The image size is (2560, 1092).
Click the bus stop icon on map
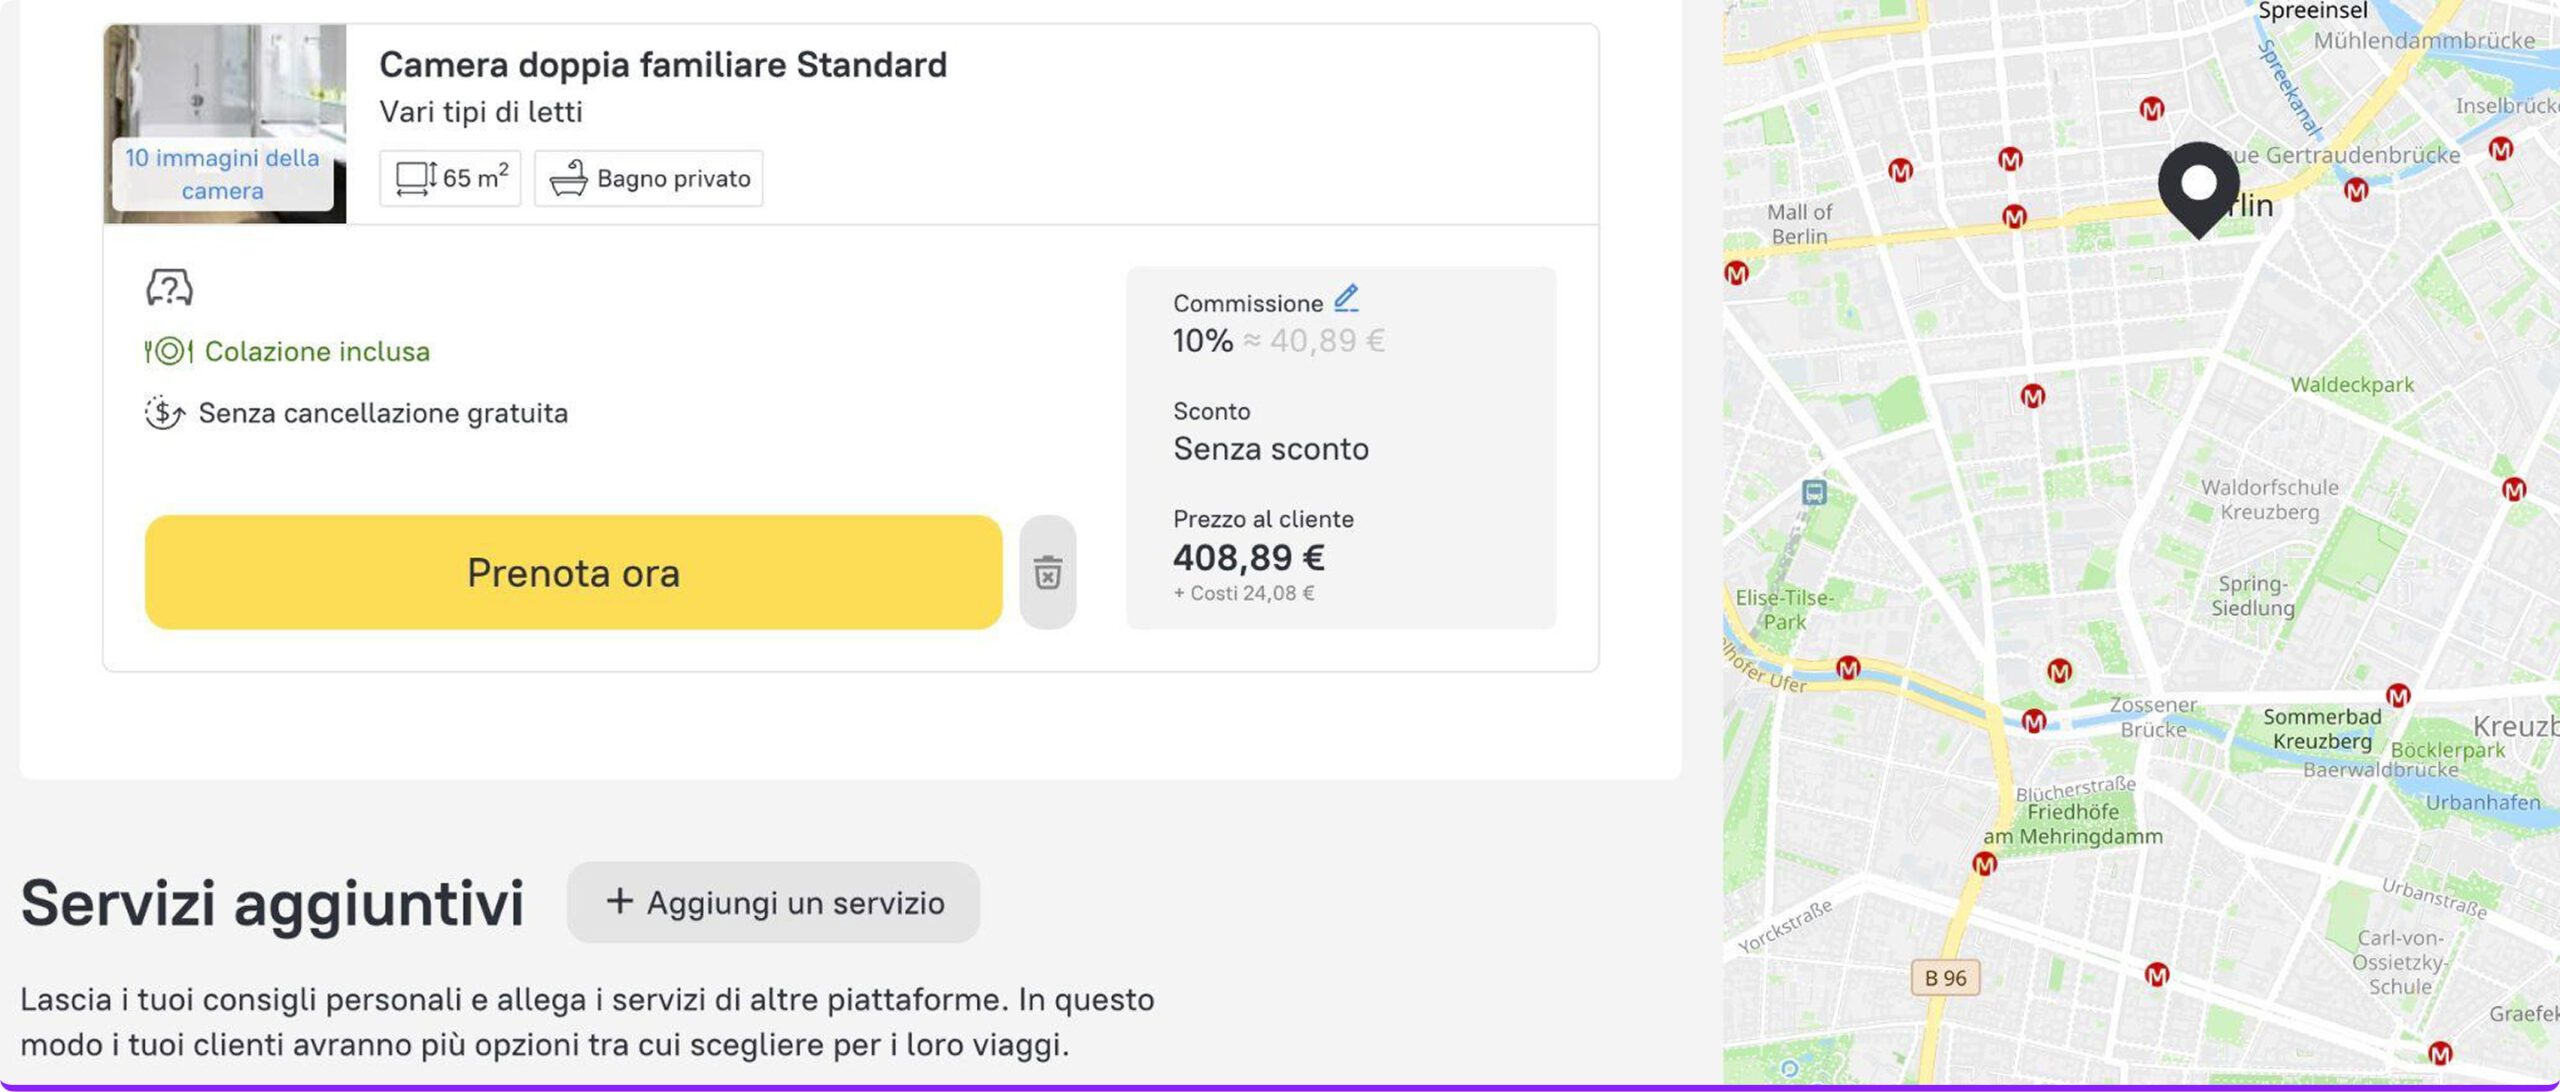pyautogui.click(x=1814, y=492)
